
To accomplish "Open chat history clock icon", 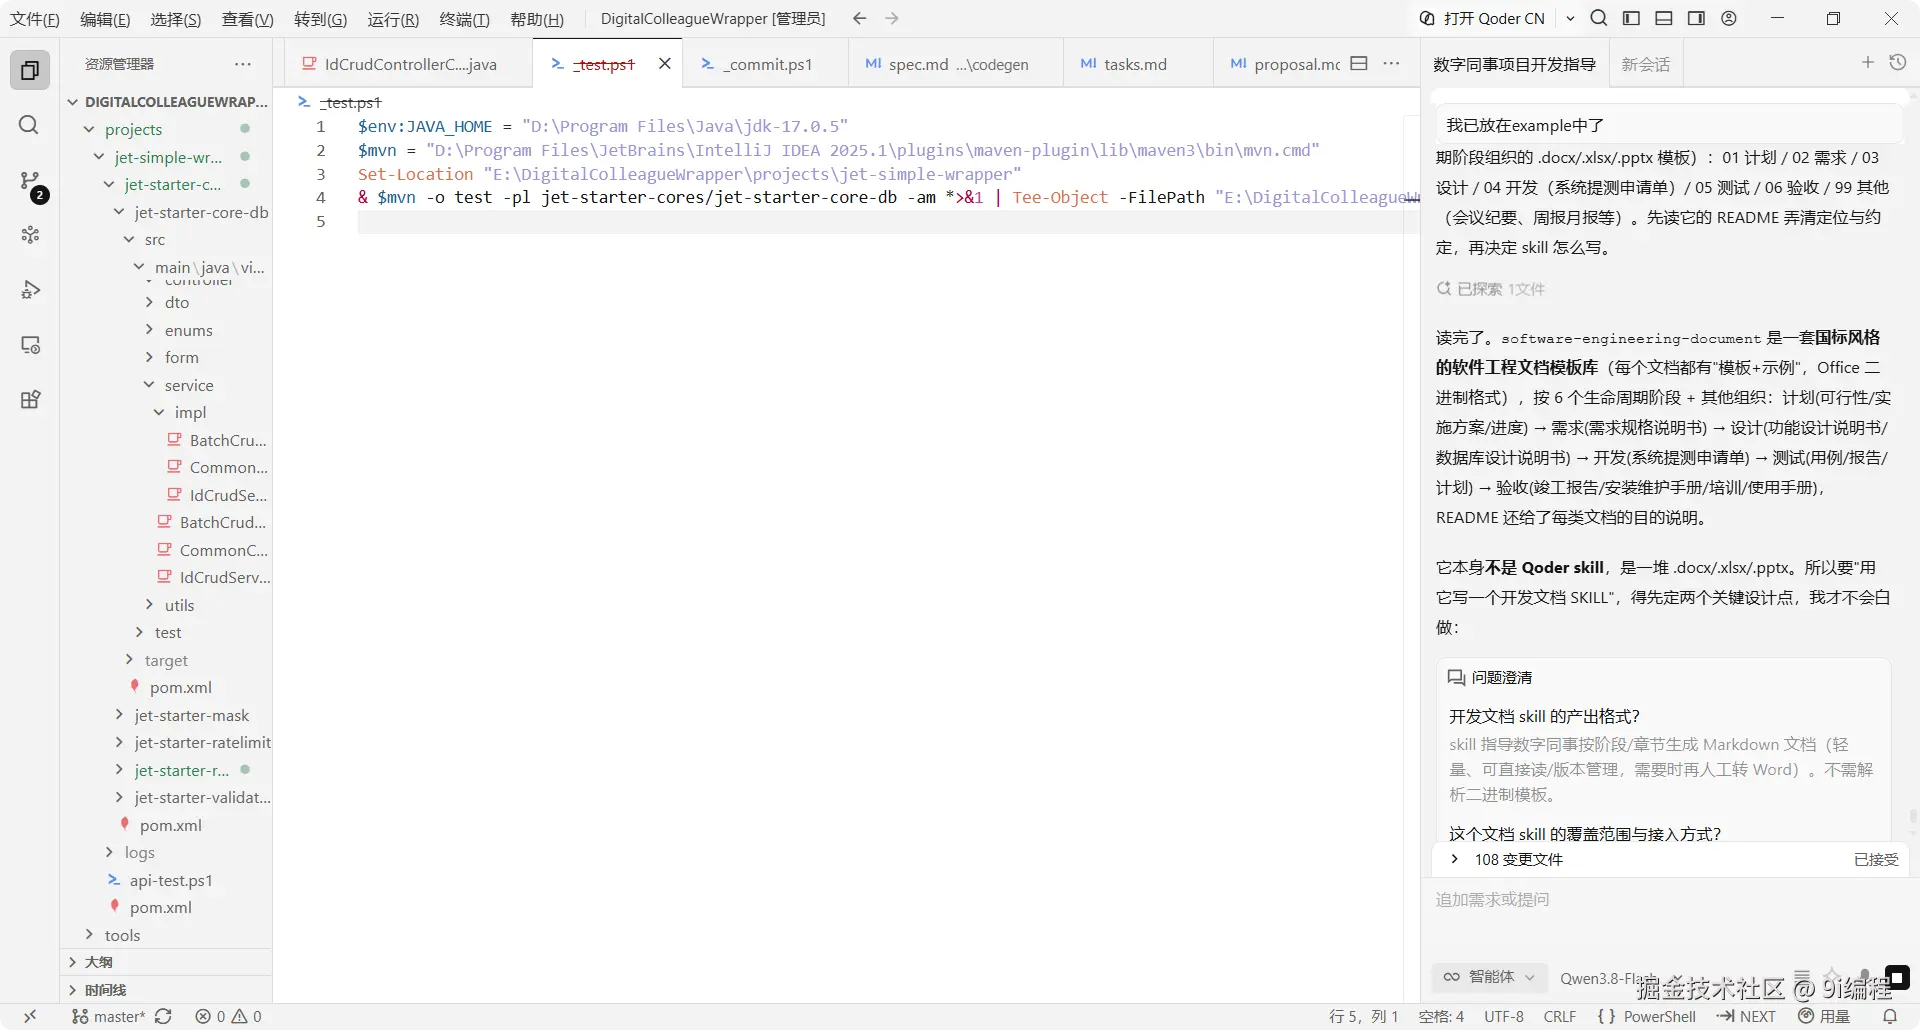I will 1898,63.
